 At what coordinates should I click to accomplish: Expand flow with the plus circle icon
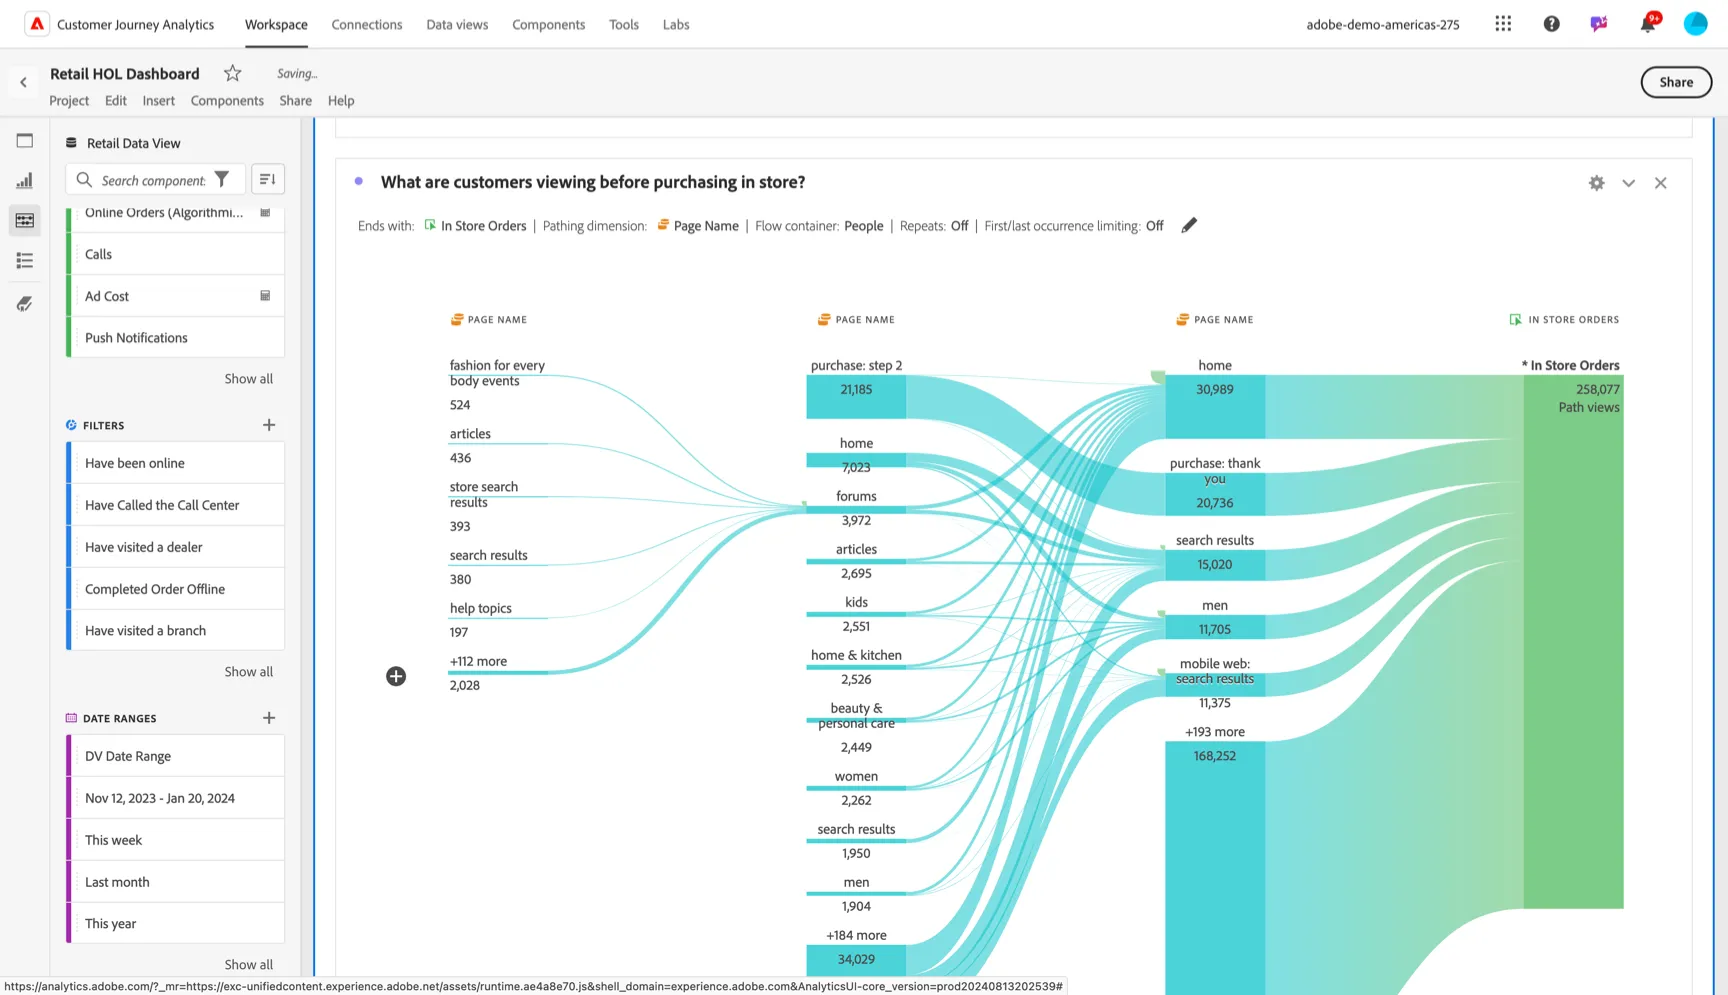tap(396, 677)
